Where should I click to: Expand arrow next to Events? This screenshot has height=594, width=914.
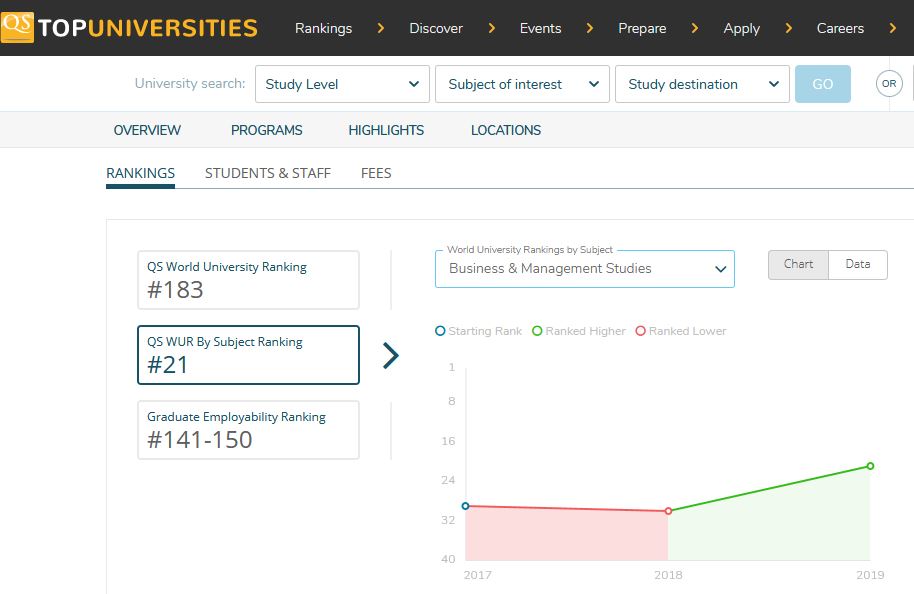click(590, 28)
